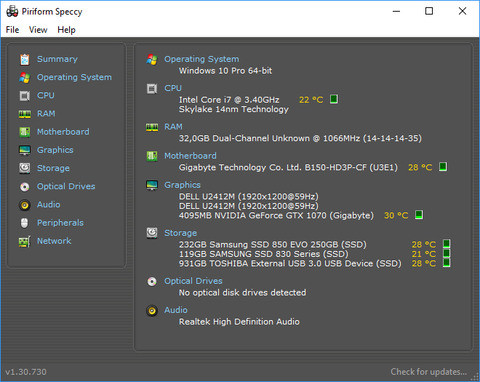The height and width of the screenshot is (382, 480).
Task: Click the version text v1.30.730
Action: pos(26,372)
